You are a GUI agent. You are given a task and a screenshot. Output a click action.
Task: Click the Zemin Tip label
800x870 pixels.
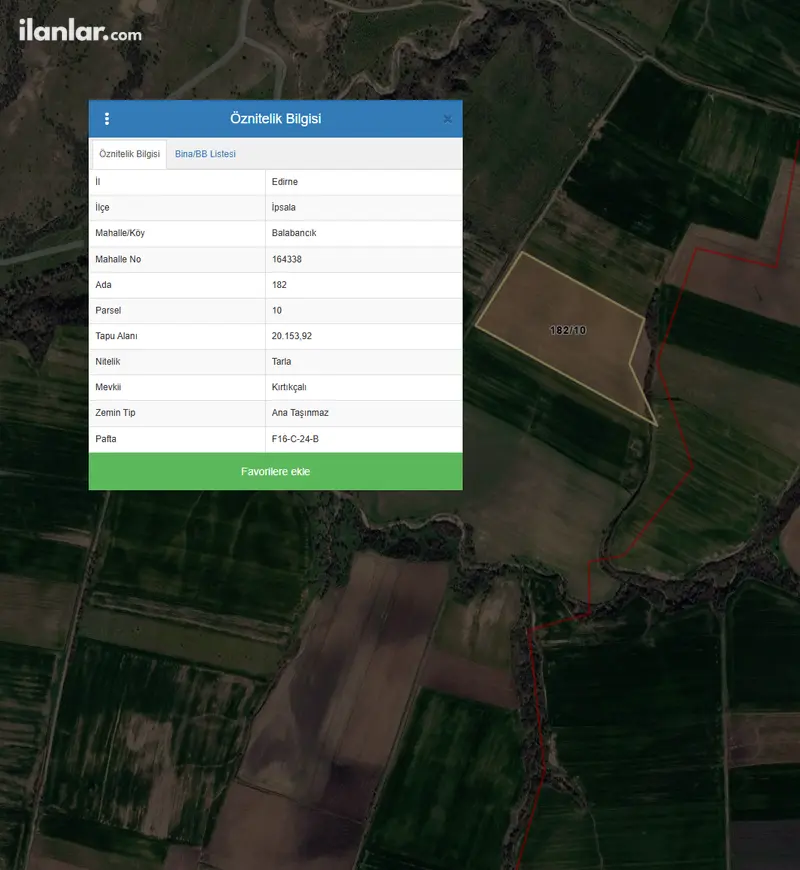(x=115, y=413)
